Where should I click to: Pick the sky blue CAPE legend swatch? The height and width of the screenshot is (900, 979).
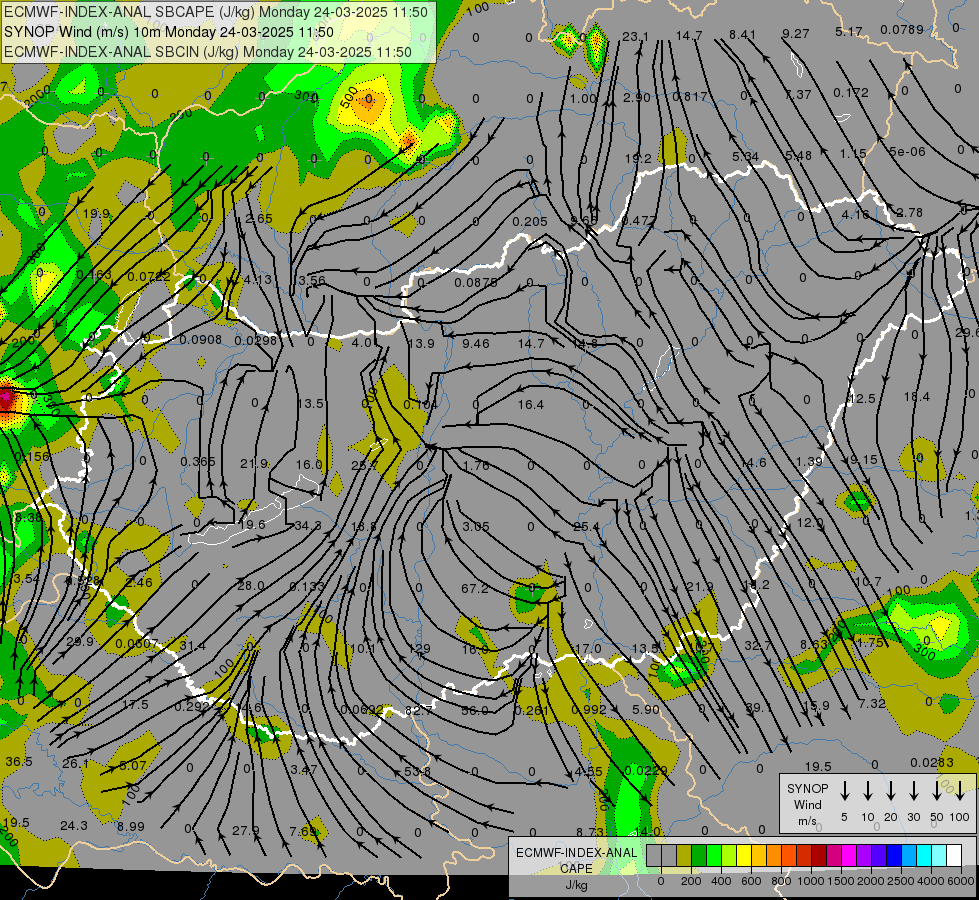click(909, 856)
